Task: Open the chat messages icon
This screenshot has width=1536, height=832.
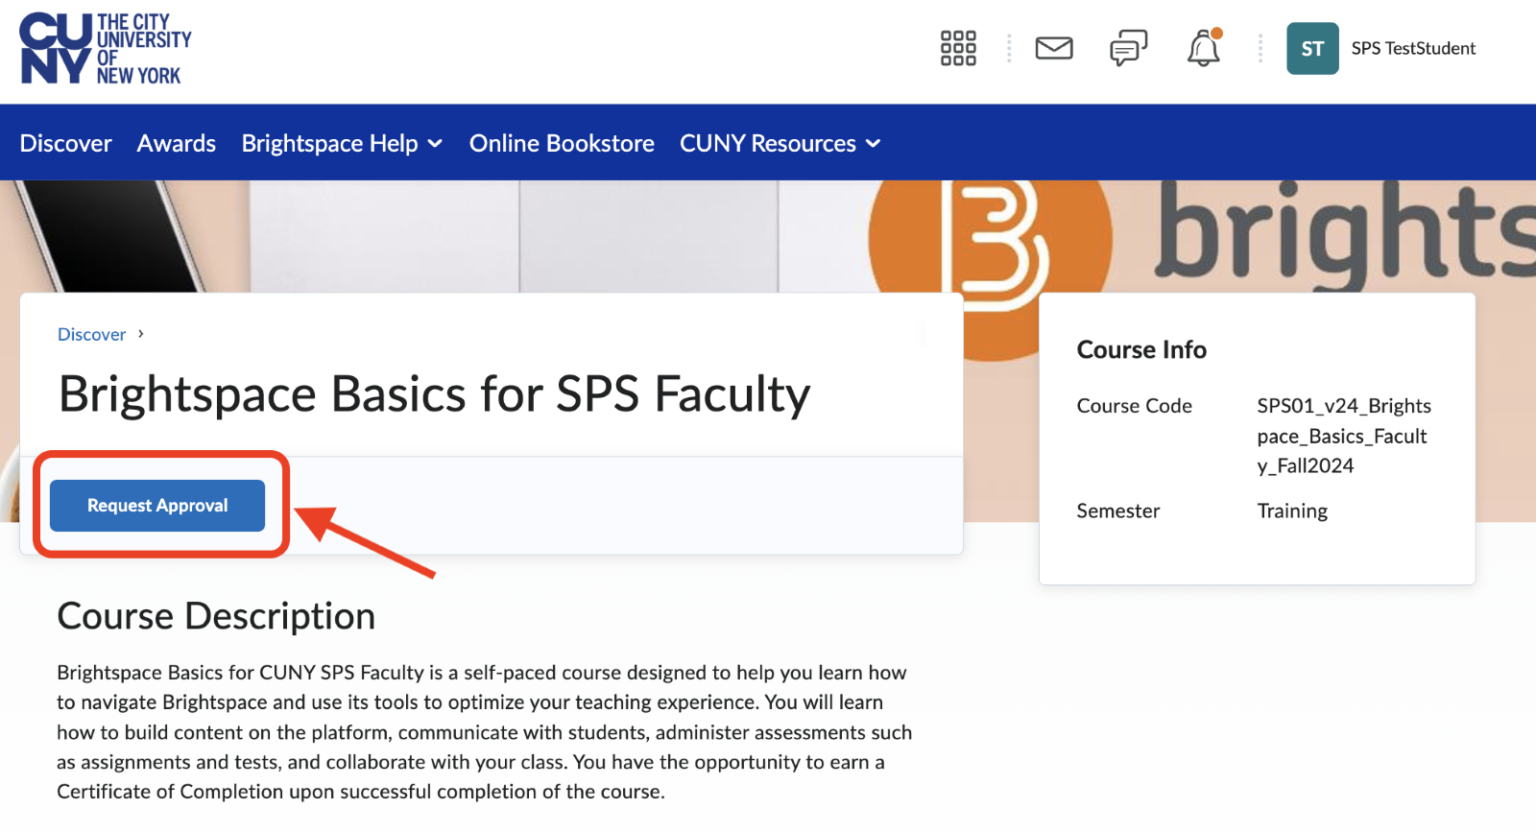Action: (1128, 47)
